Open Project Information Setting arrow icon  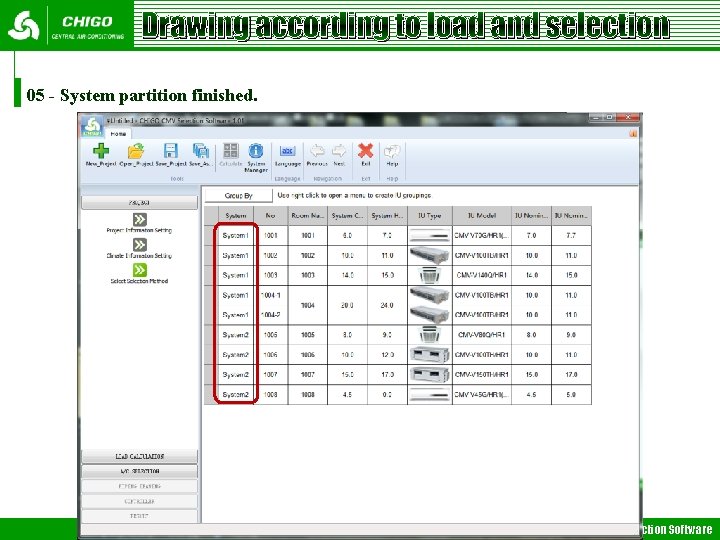[140, 219]
